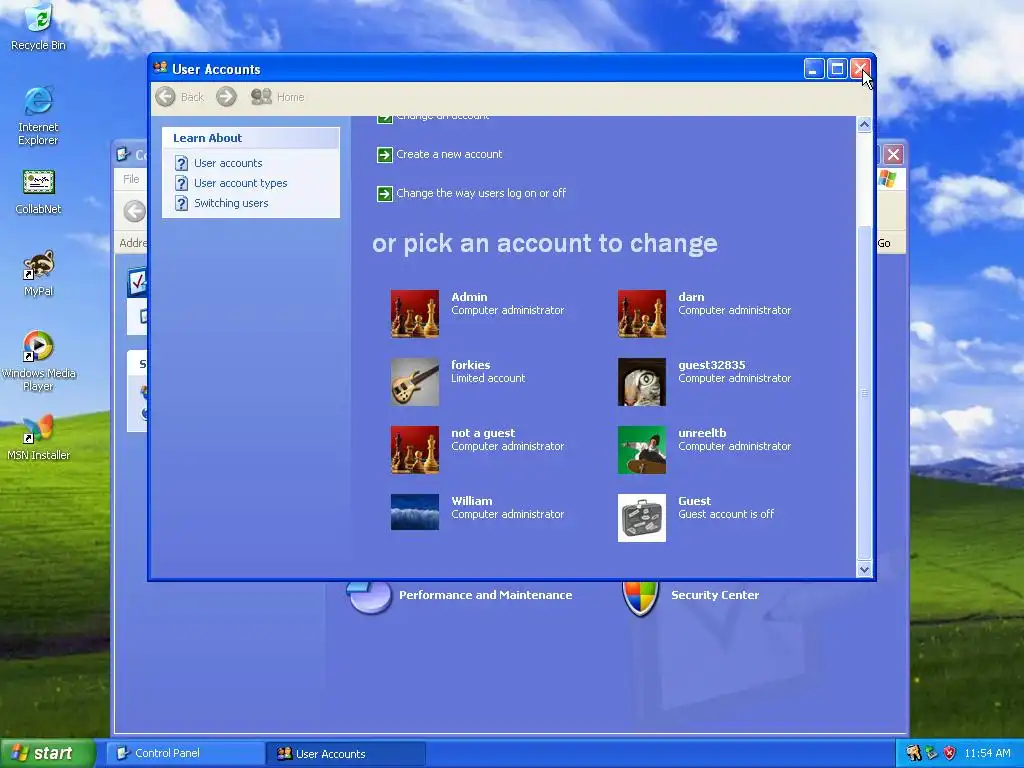The height and width of the screenshot is (768, 1024).
Task: Open the CollabNet desktop shortcut
Action: pos(38,191)
